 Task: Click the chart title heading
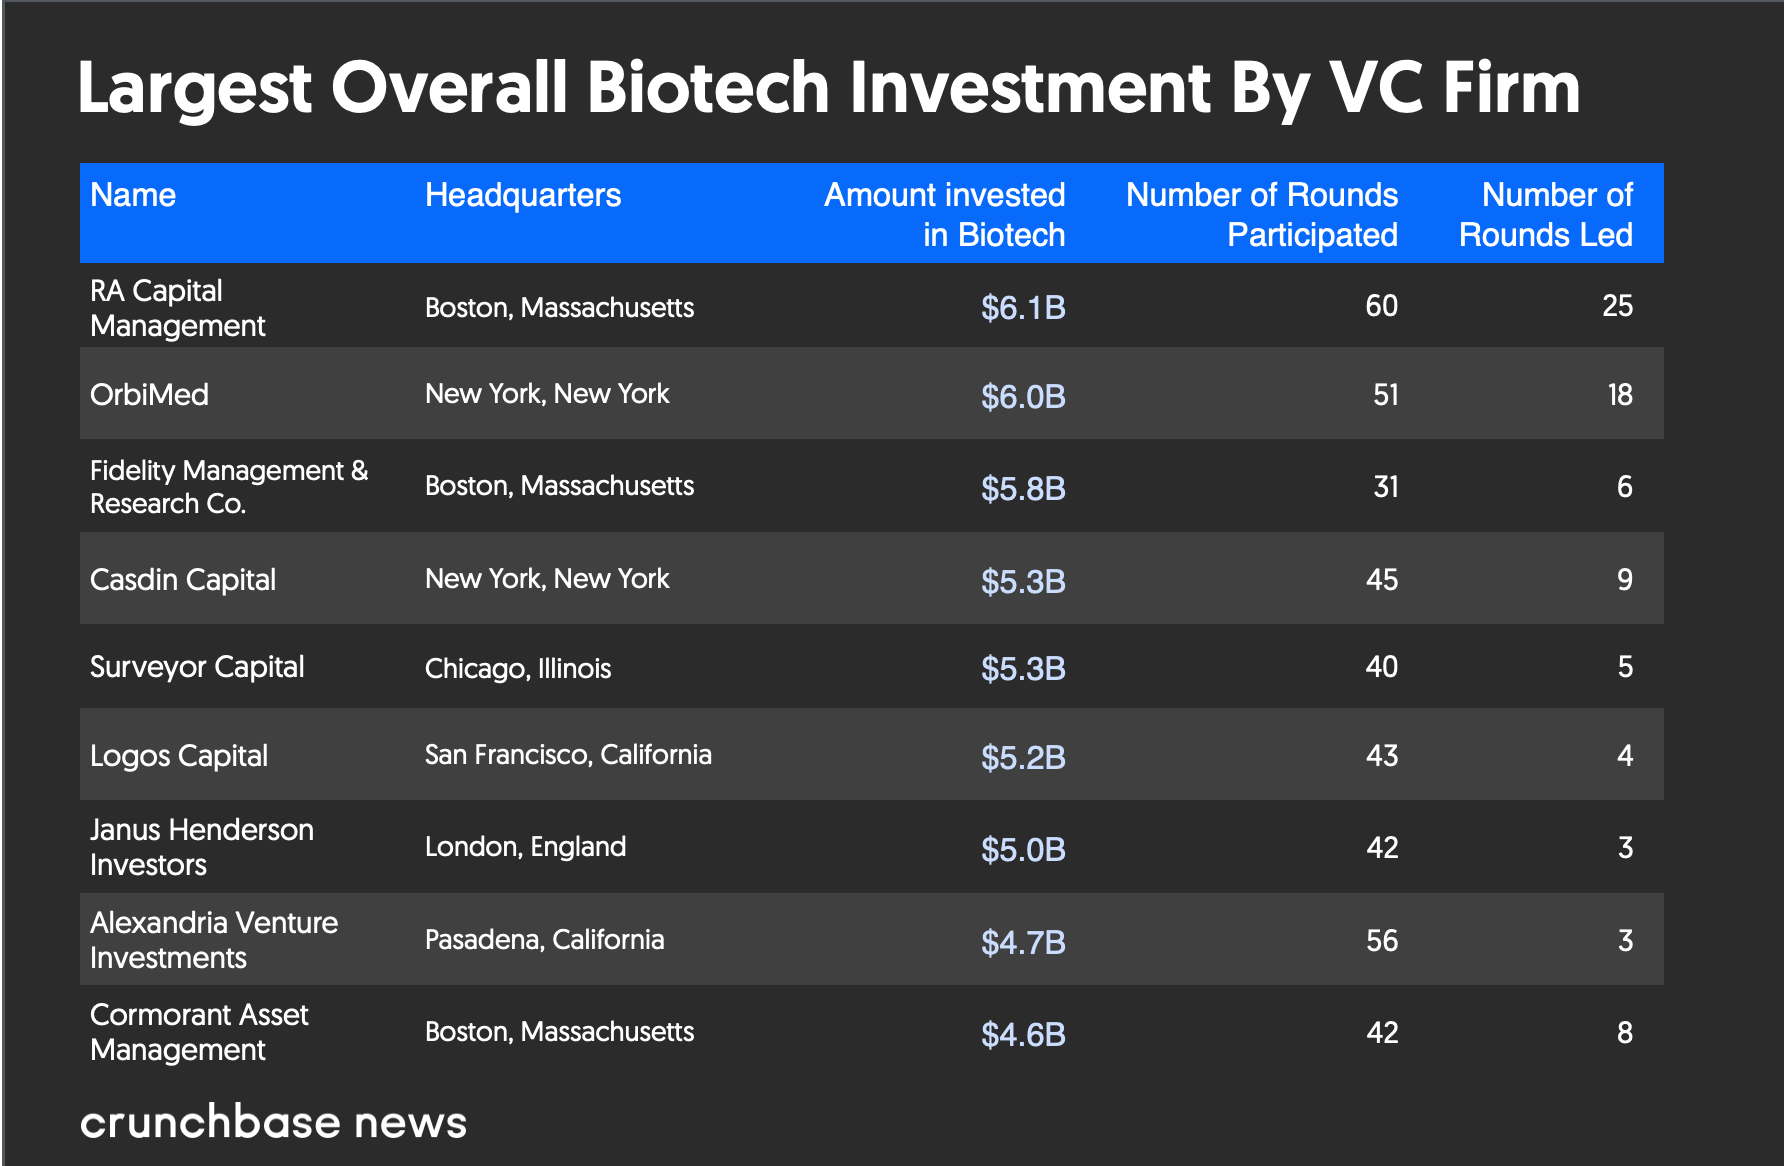(828, 88)
